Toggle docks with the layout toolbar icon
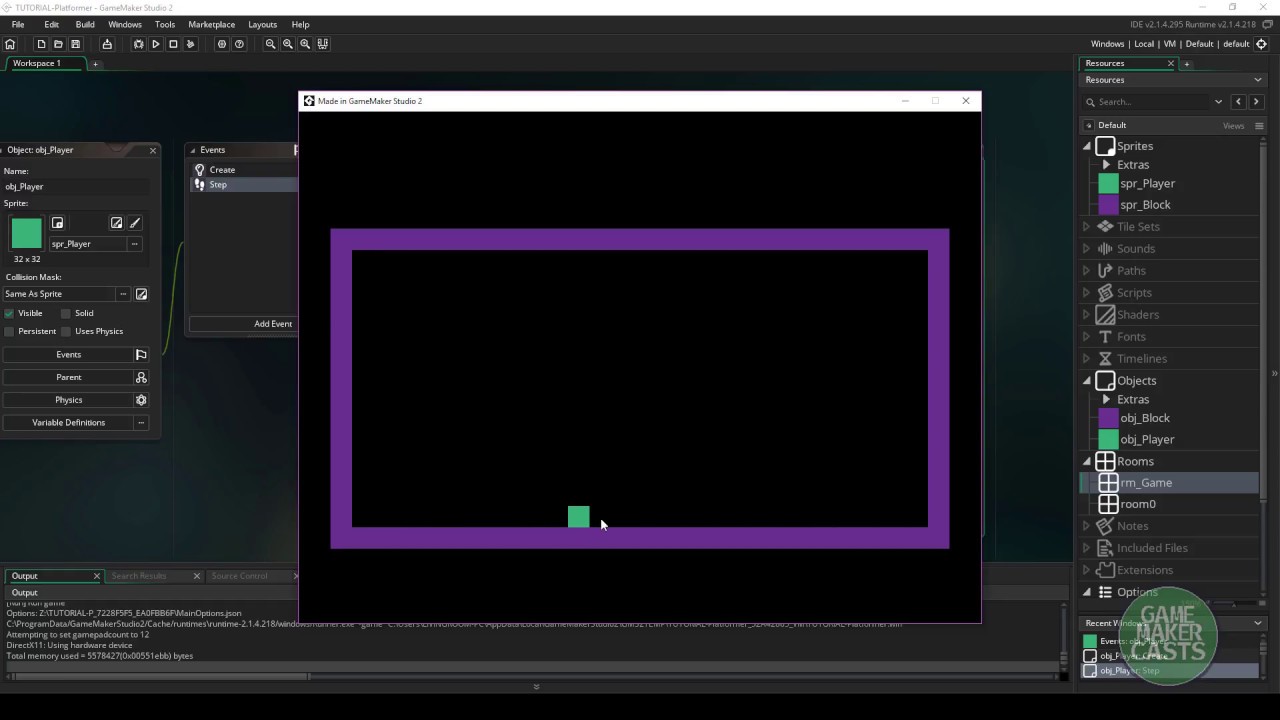This screenshot has height=720, width=1280. [x=323, y=44]
